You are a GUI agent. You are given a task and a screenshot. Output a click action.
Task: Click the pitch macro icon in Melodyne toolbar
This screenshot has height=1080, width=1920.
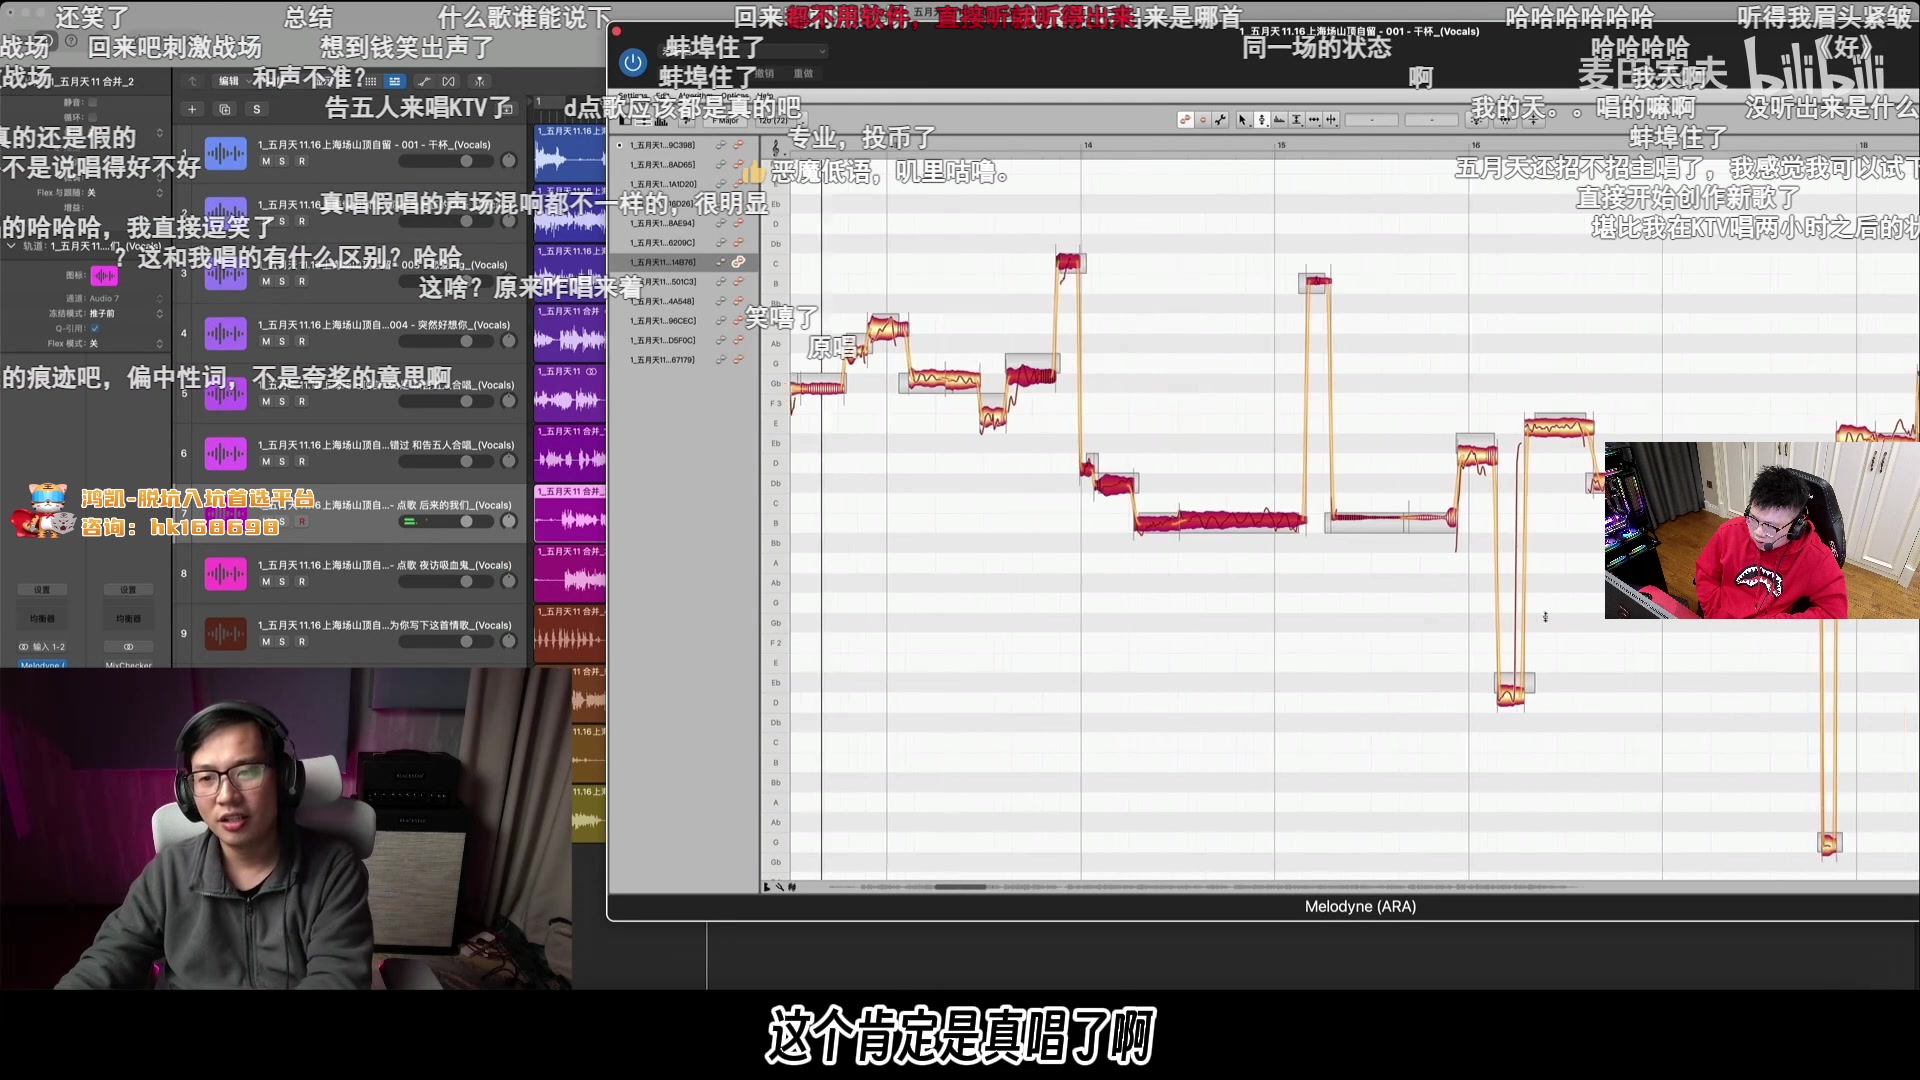coord(1478,120)
